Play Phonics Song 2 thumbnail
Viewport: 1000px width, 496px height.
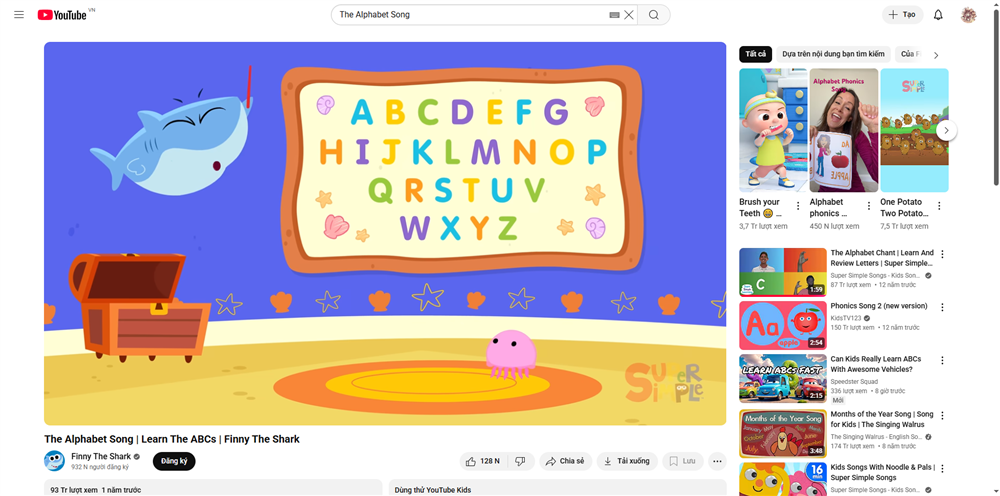point(783,325)
